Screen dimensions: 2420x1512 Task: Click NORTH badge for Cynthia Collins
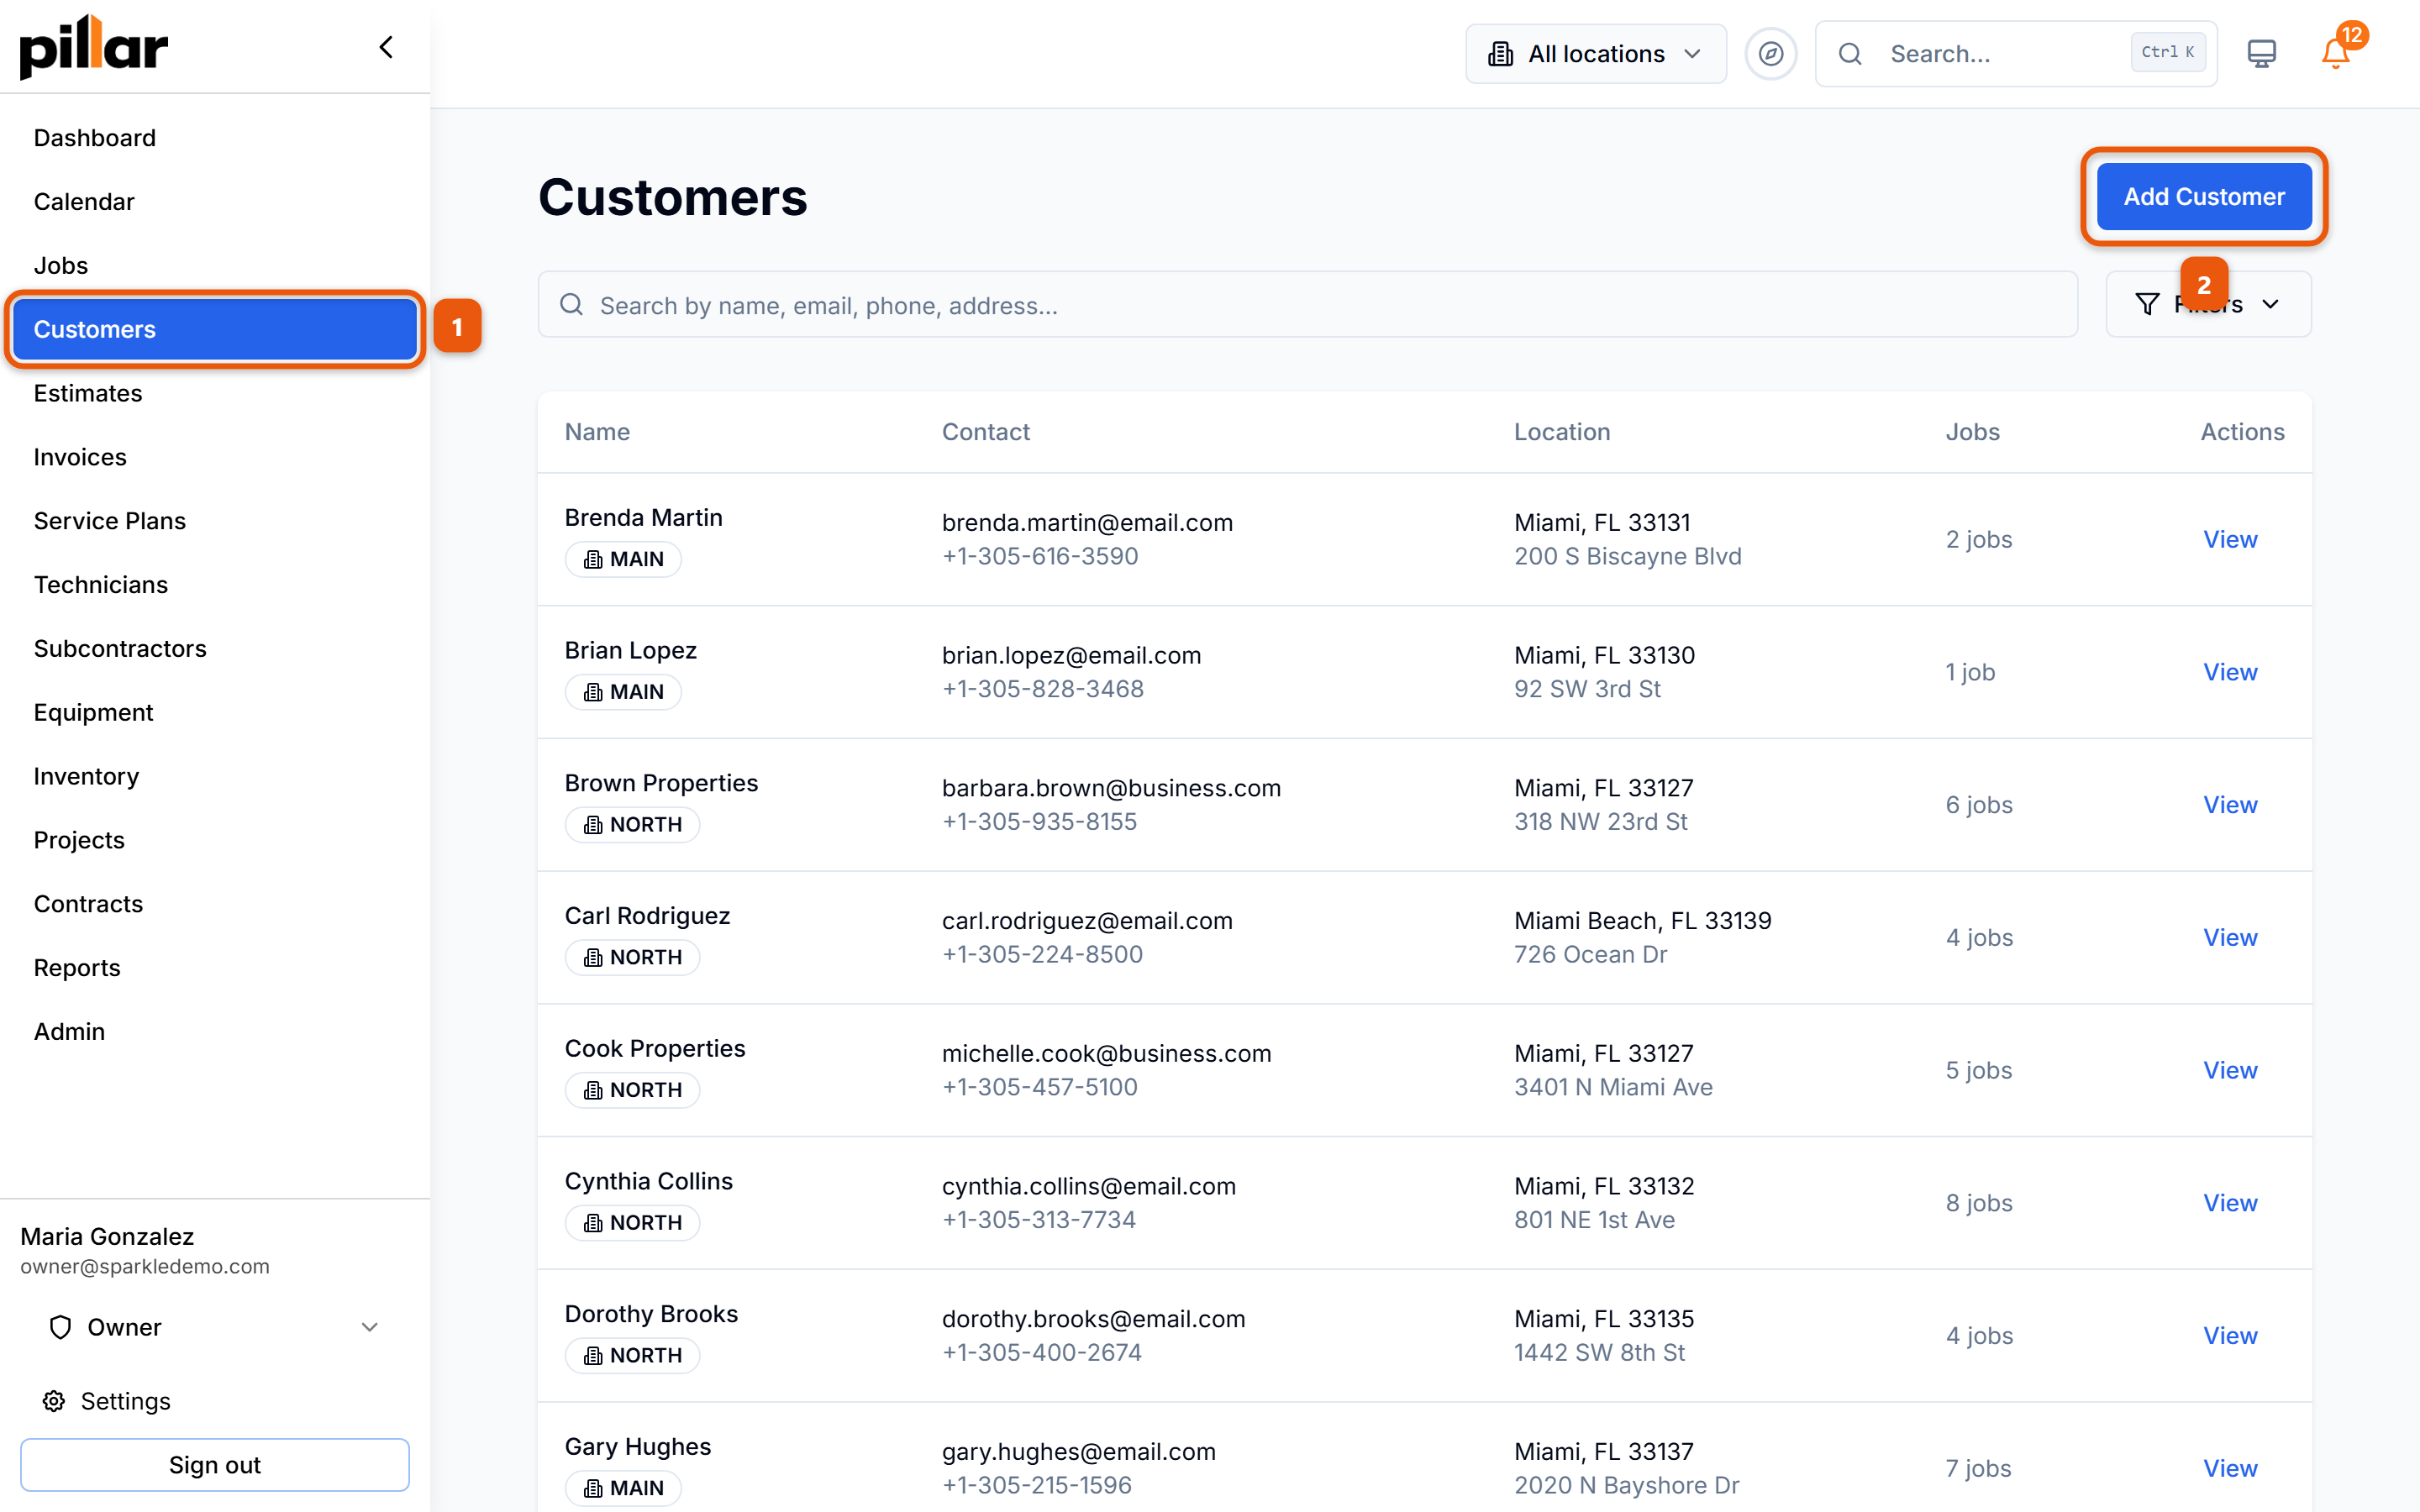(x=632, y=1222)
